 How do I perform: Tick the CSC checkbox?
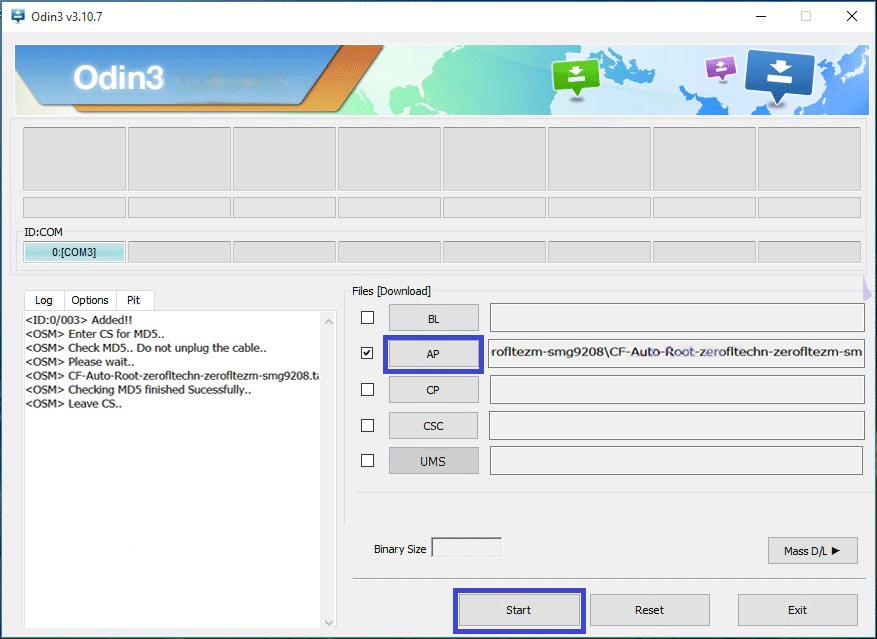[x=367, y=425]
